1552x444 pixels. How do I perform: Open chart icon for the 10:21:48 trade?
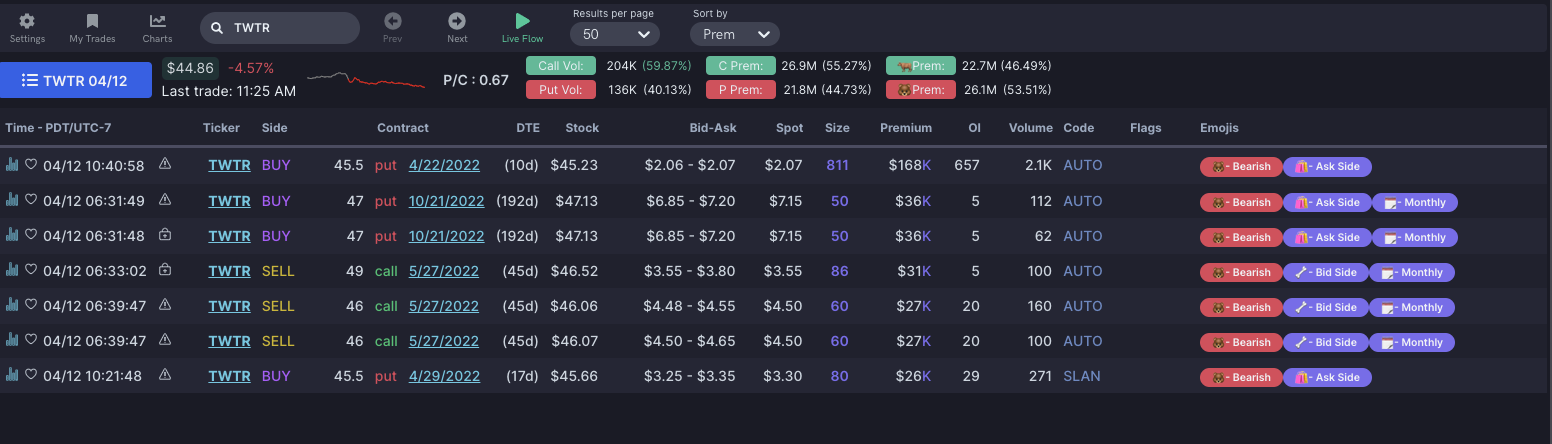[12, 375]
